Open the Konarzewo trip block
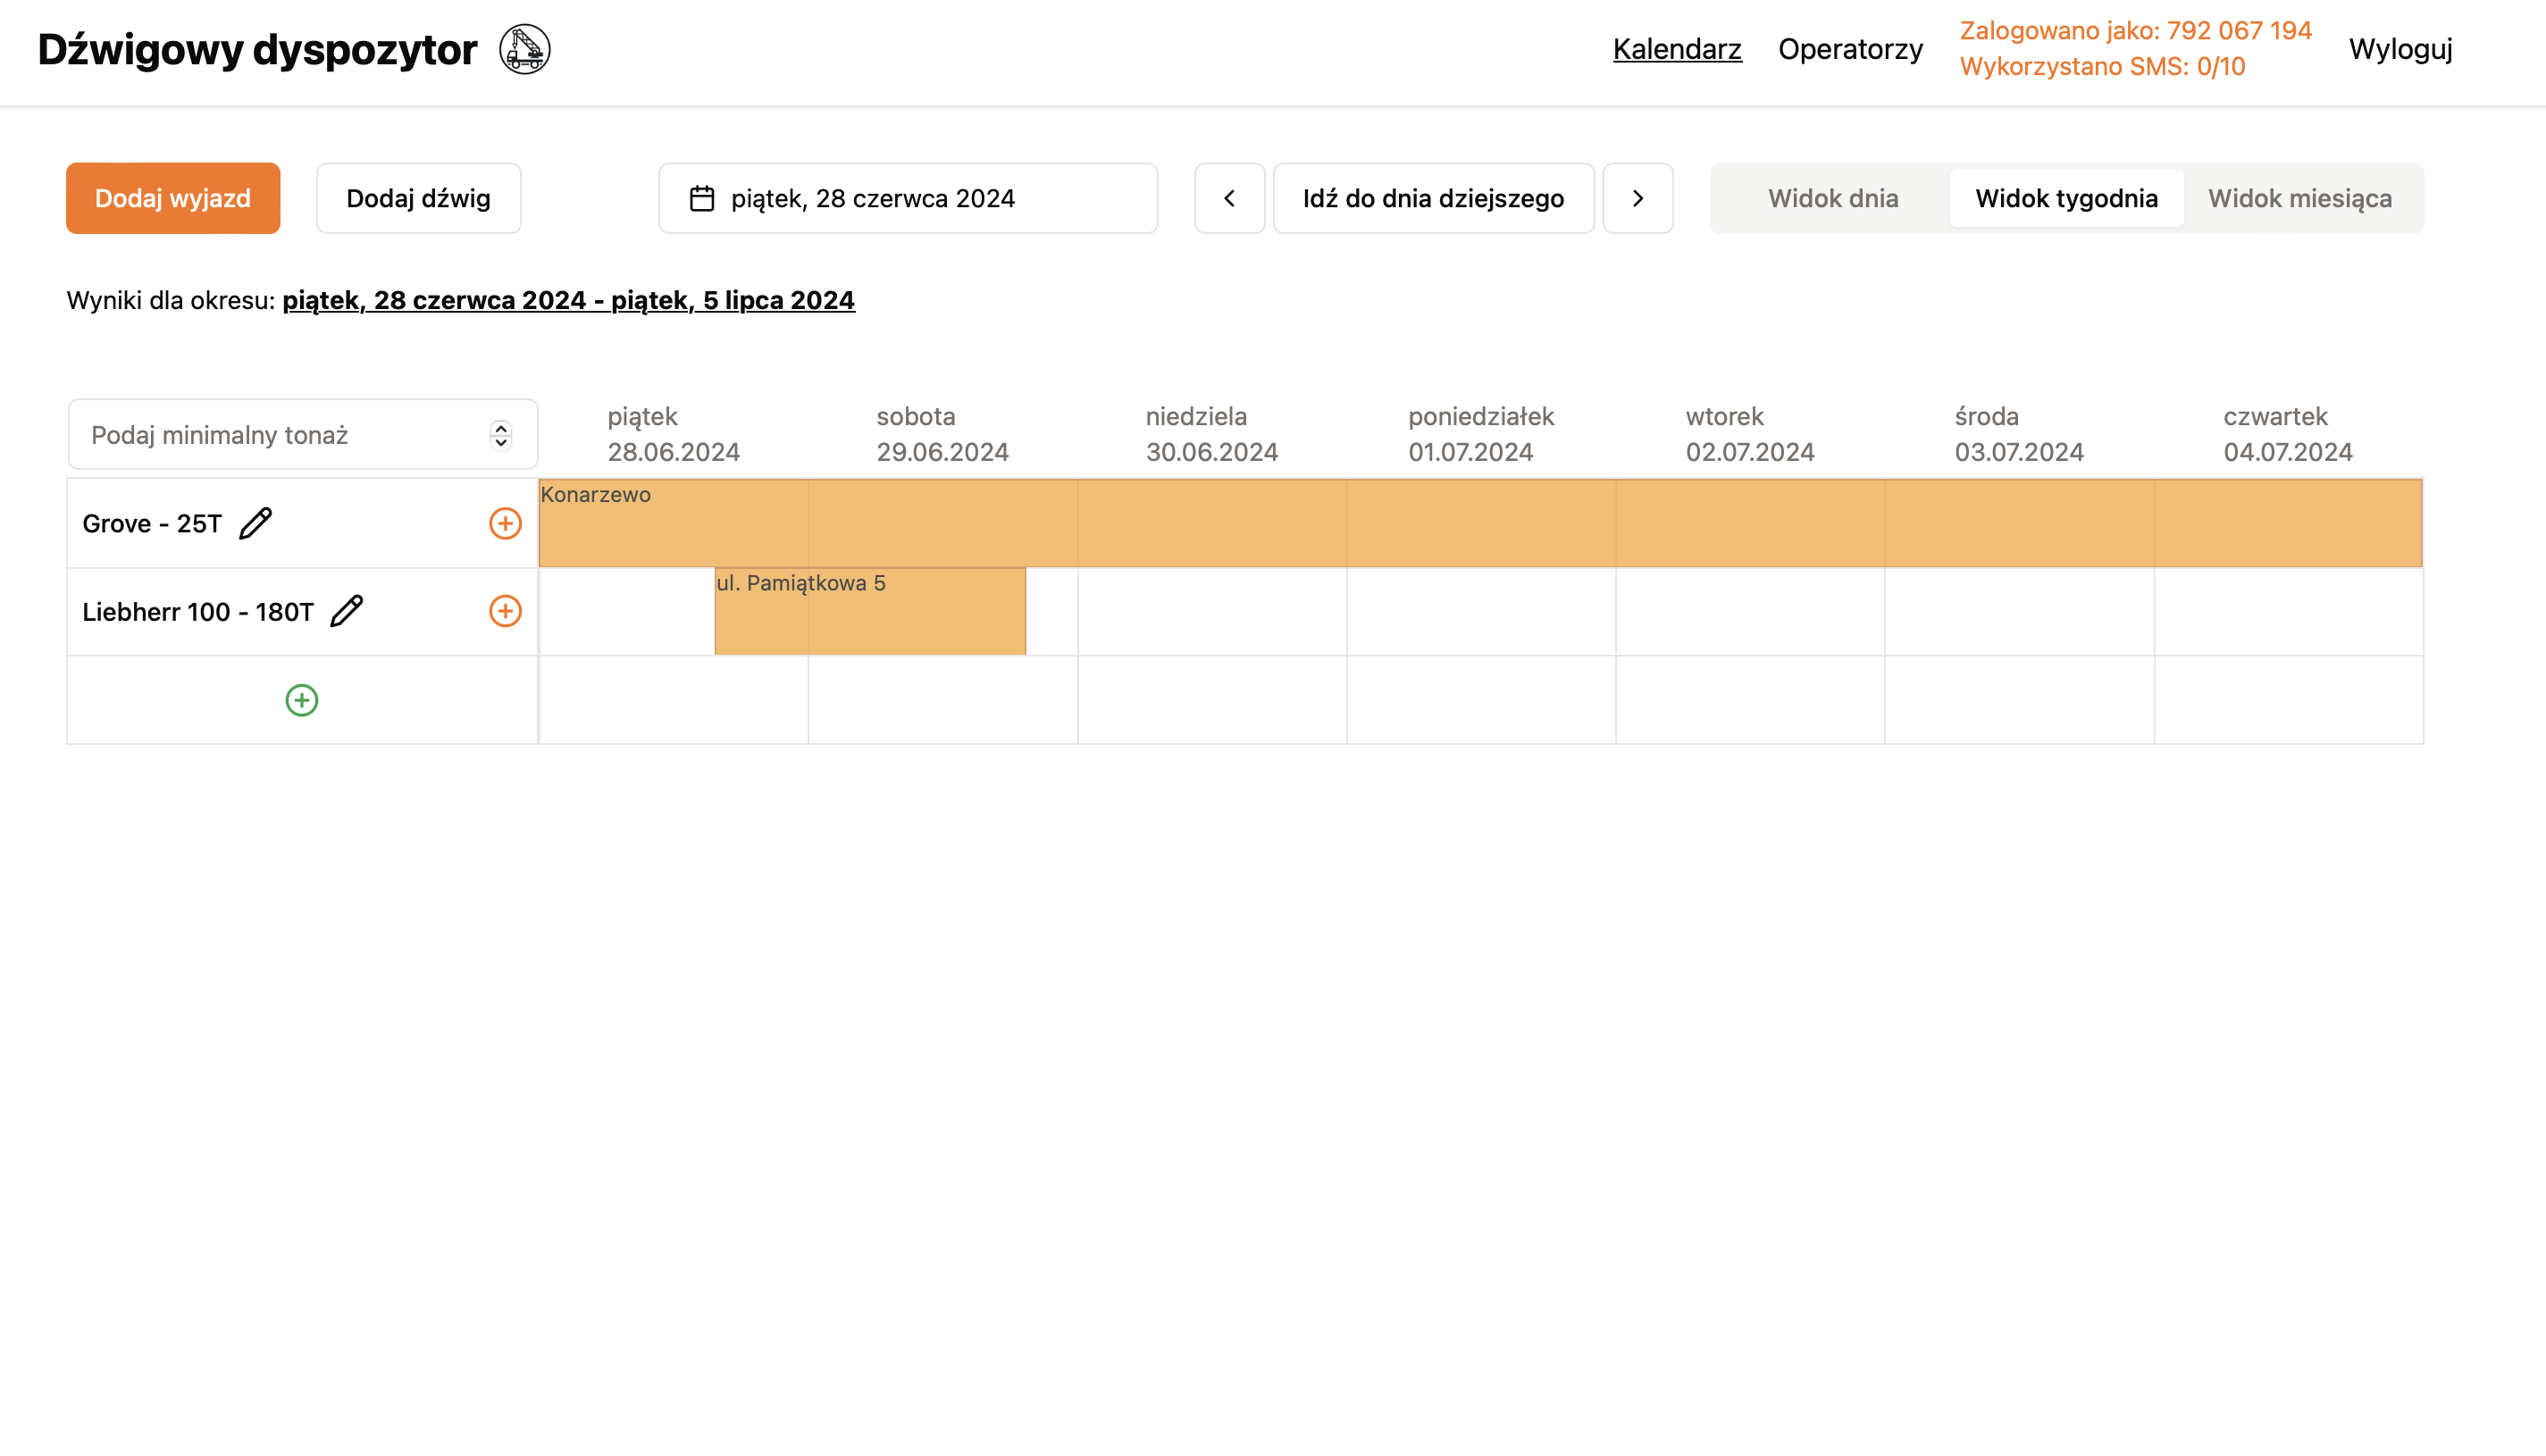The width and height of the screenshot is (2546, 1456). point(1480,523)
